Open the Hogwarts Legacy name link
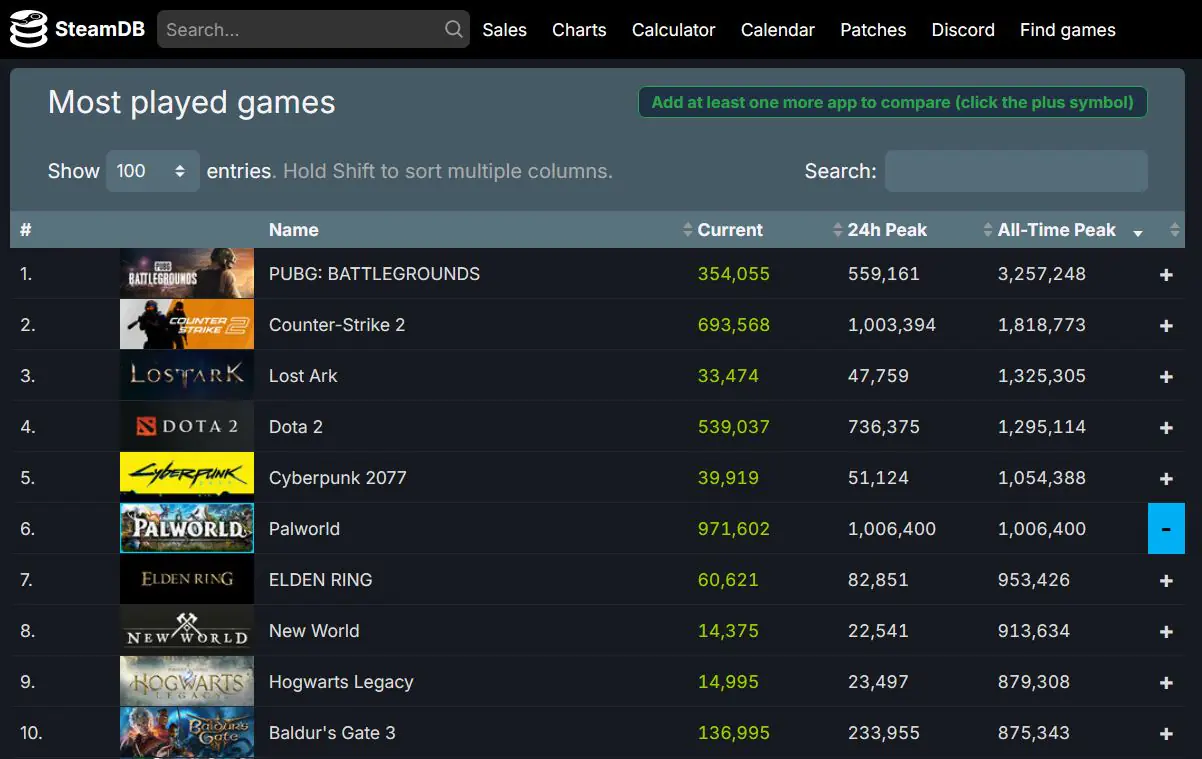Viewport: 1202px width, 759px height. coord(341,682)
